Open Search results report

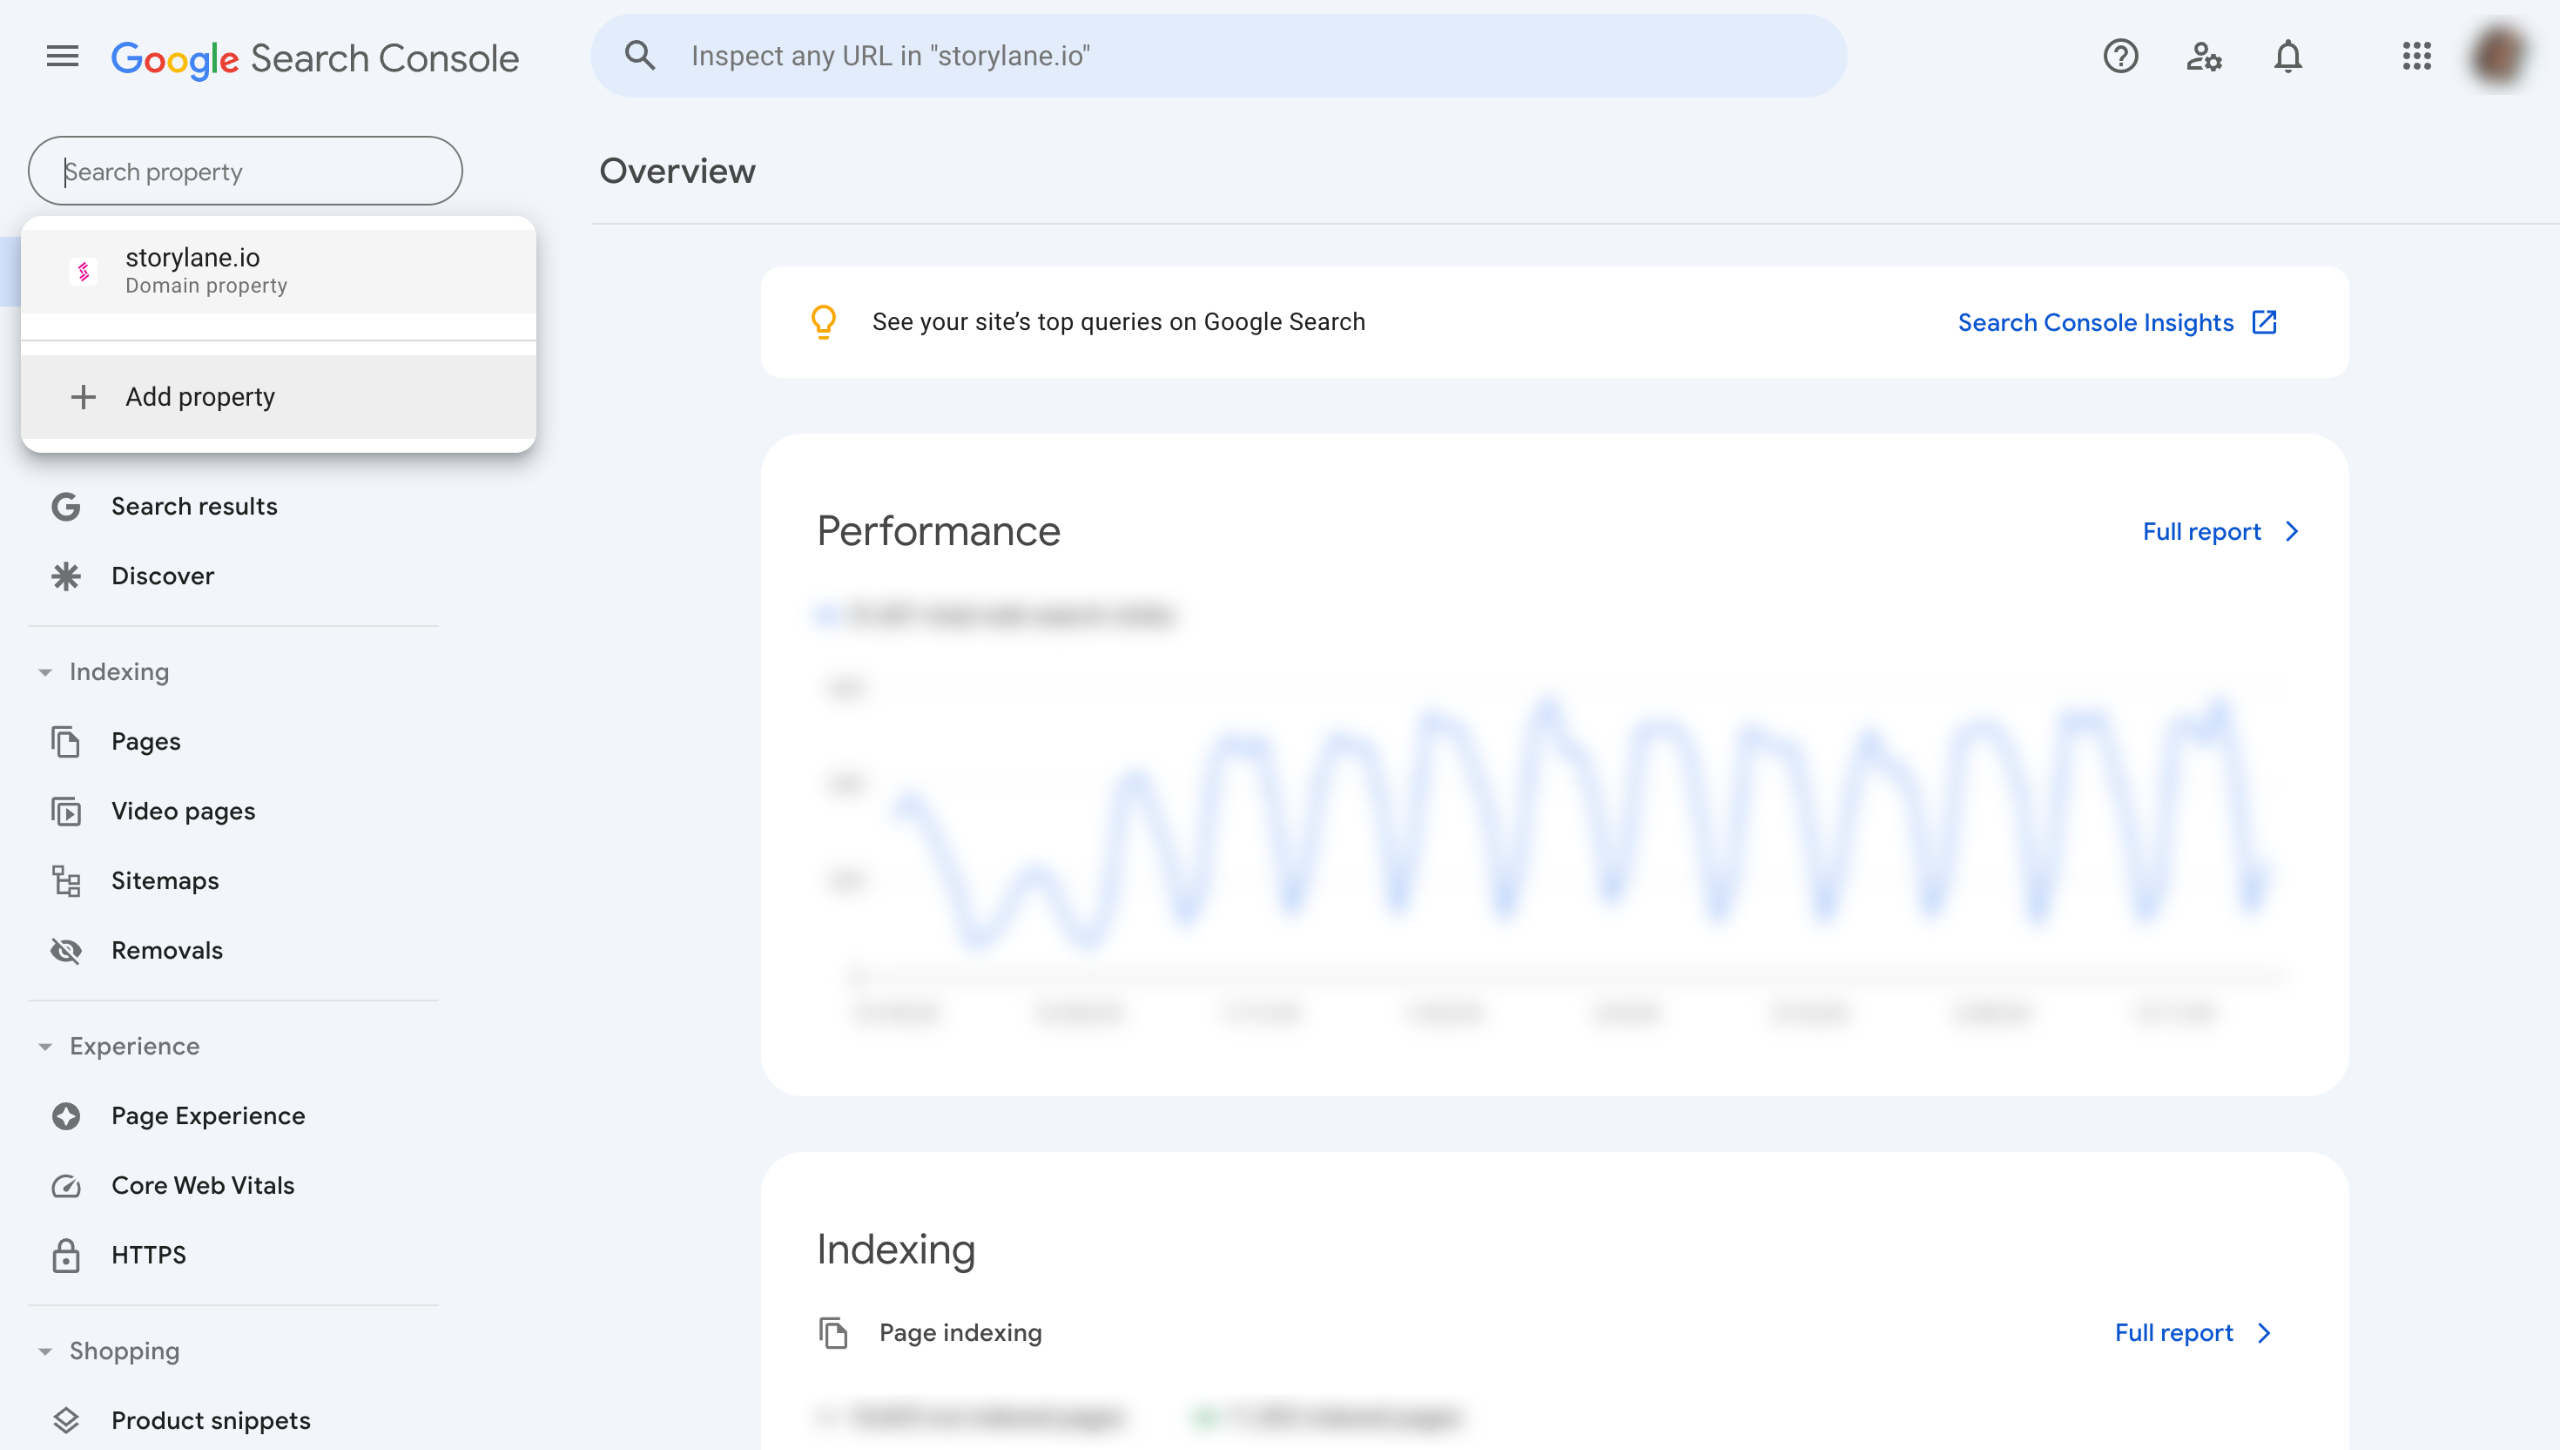[194, 506]
